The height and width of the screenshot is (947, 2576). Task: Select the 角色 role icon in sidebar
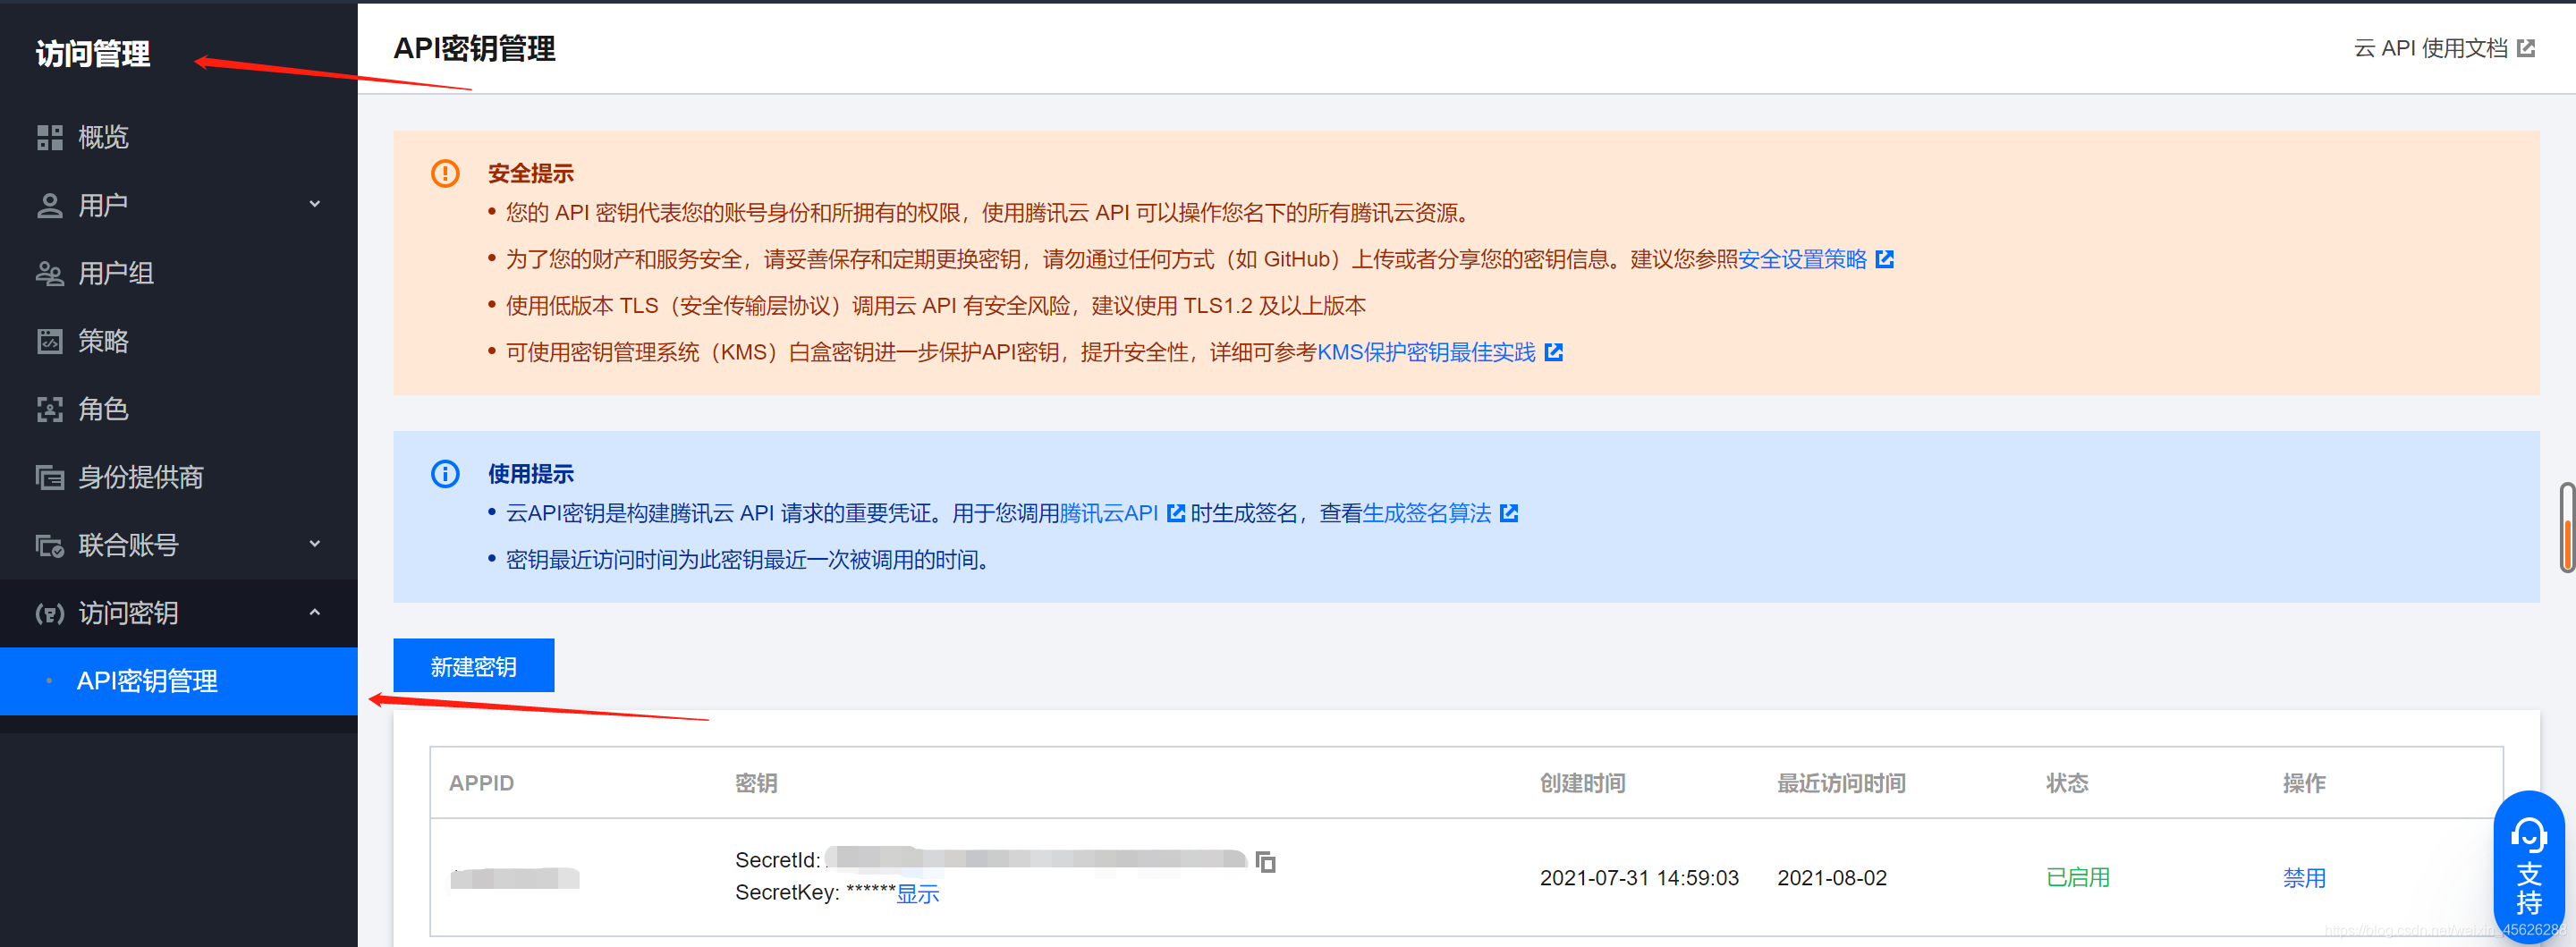coord(49,409)
